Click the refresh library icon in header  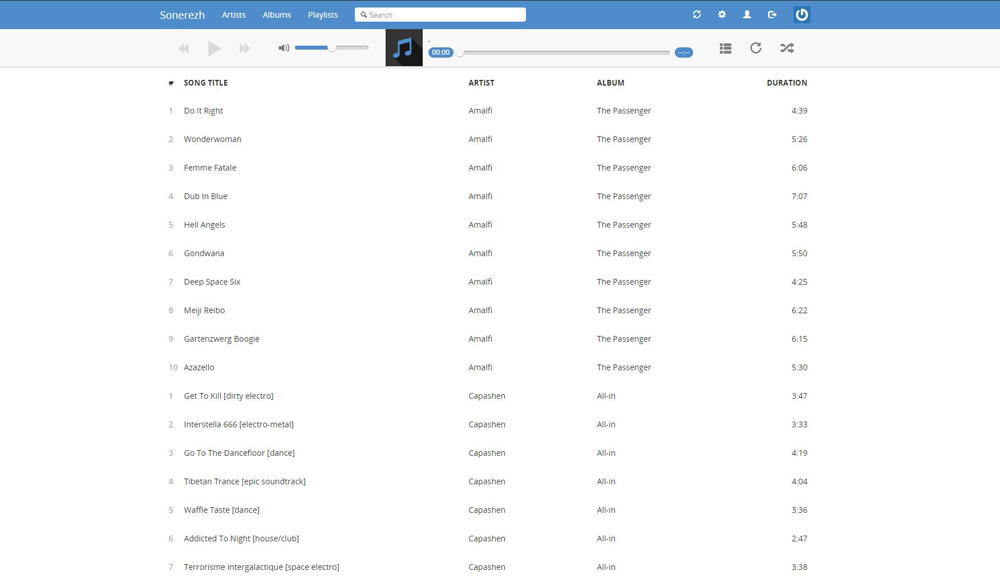pyautogui.click(x=696, y=15)
